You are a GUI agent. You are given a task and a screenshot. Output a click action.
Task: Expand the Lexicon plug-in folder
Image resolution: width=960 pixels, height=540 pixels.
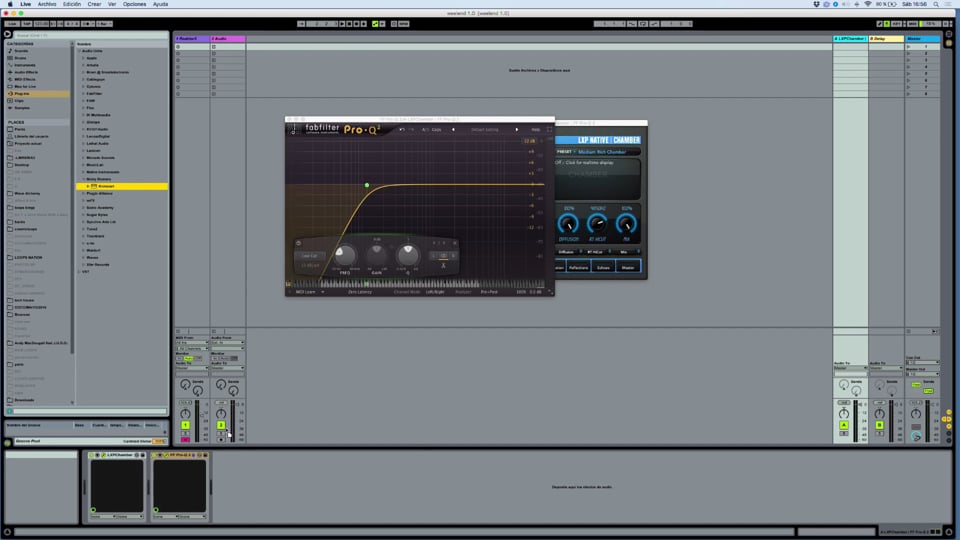click(x=83, y=151)
